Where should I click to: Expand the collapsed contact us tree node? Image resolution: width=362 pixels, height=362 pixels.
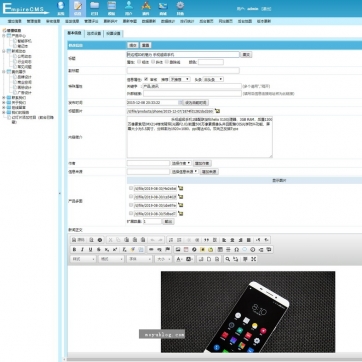coord(4,98)
